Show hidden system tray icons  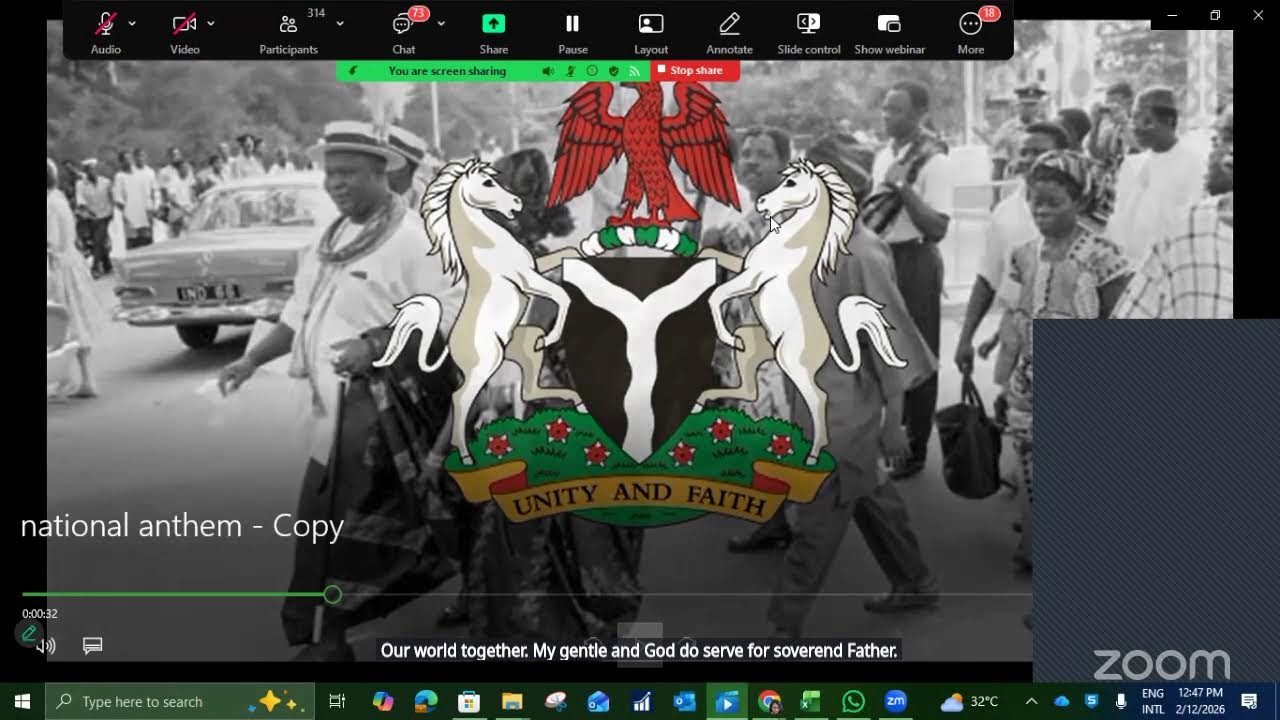point(1031,702)
